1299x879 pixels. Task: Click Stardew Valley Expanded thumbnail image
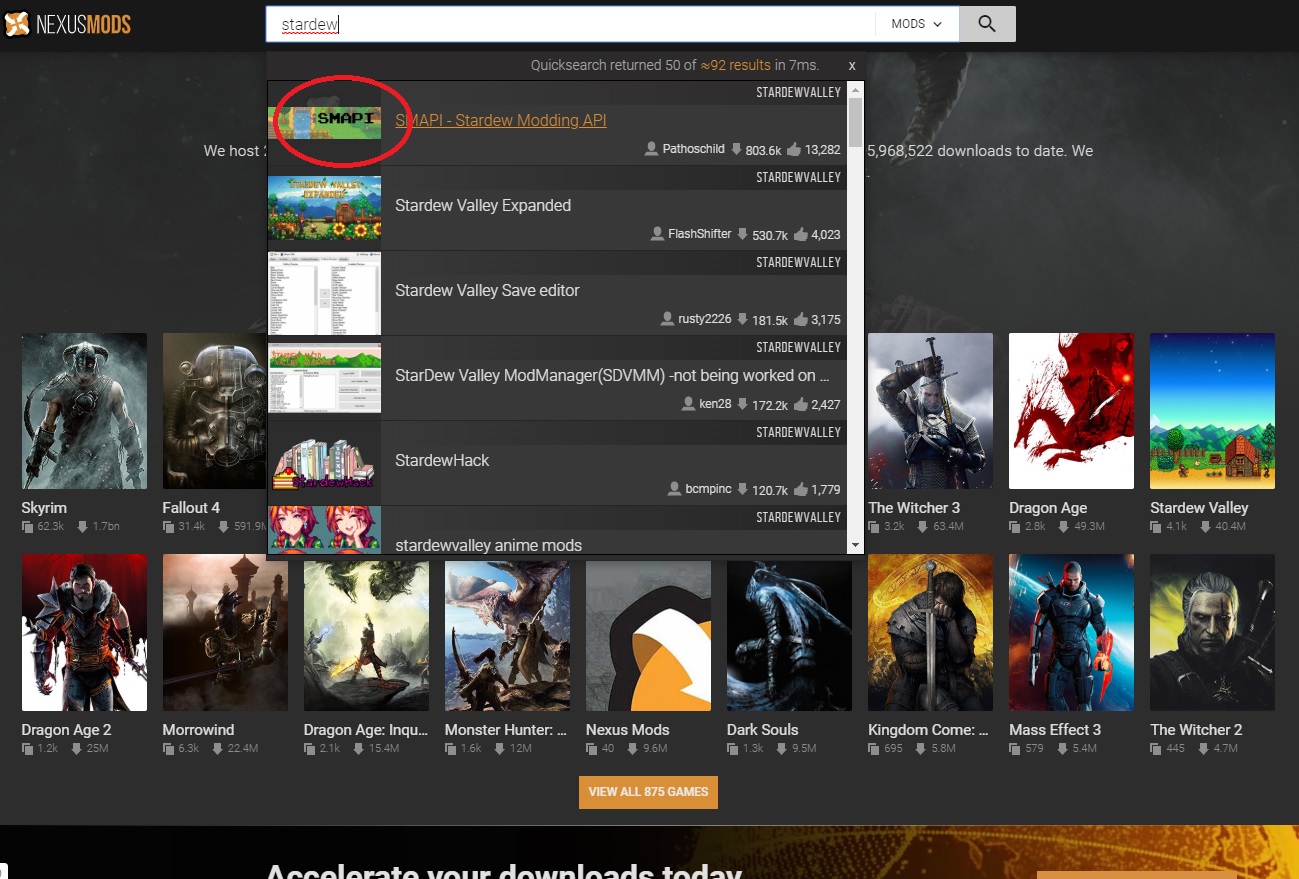(x=324, y=207)
